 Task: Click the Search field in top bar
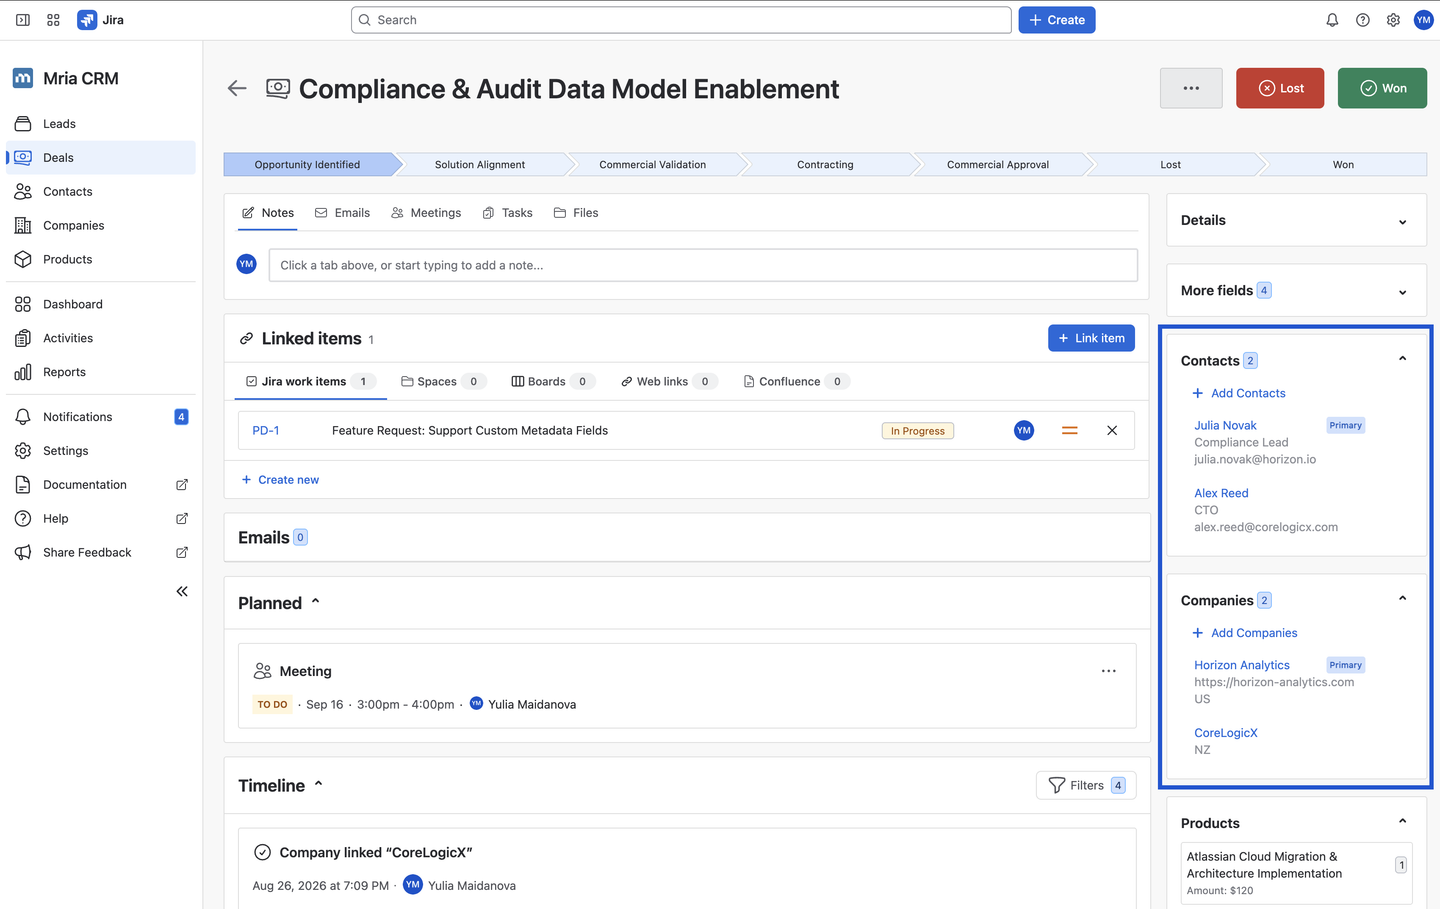pos(681,20)
